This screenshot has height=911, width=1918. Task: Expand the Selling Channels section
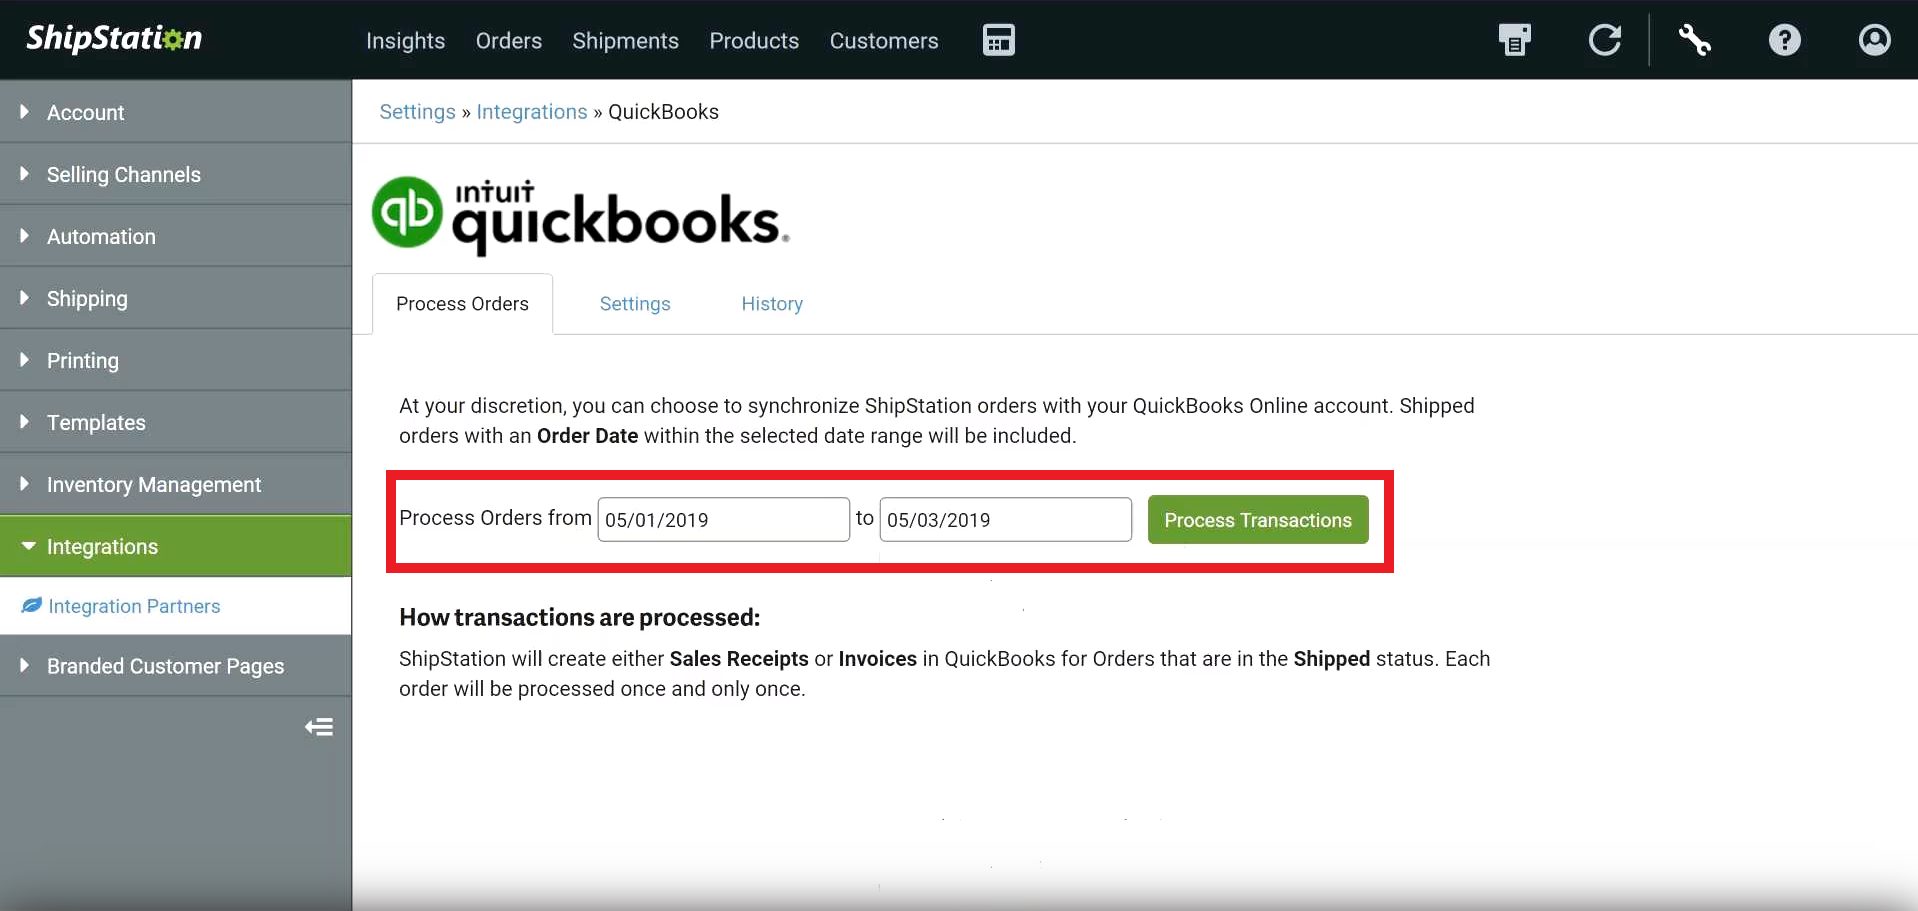pos(176,174)
